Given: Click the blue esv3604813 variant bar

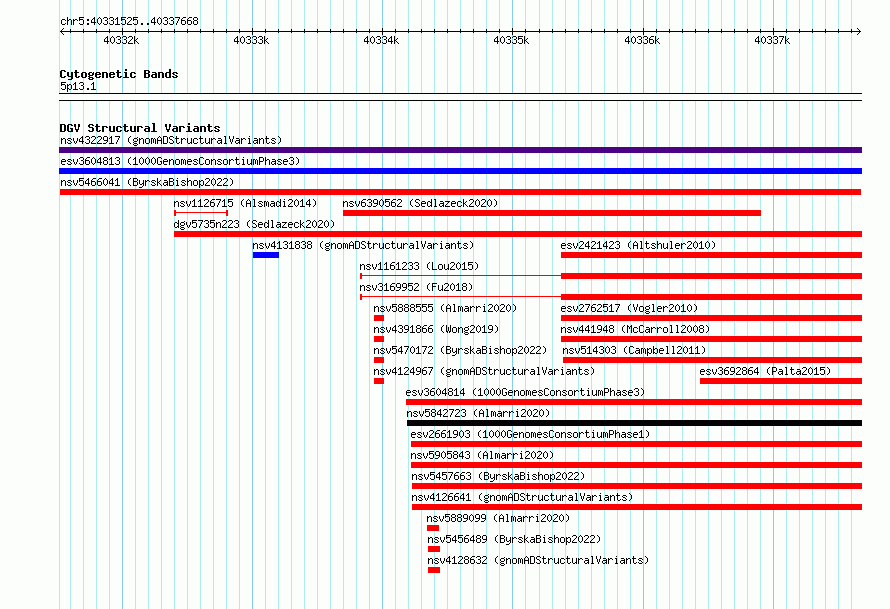Looking at the screenshot, I should click(x=460, y=171).
